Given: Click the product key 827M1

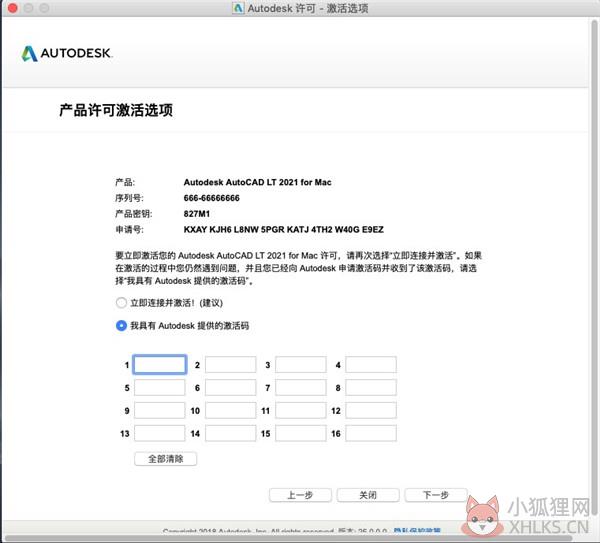Looking at the screenshot, I should 197,214.
